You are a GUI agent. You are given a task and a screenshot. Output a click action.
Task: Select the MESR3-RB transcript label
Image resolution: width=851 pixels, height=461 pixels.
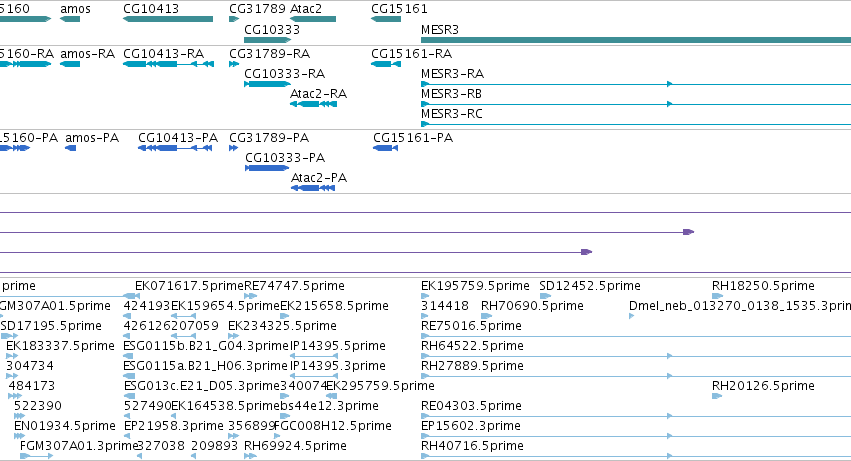click(452, 94)
